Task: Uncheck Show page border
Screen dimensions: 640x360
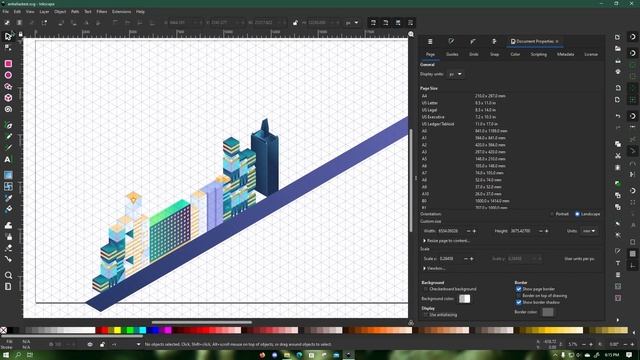Action: (518, 289)
